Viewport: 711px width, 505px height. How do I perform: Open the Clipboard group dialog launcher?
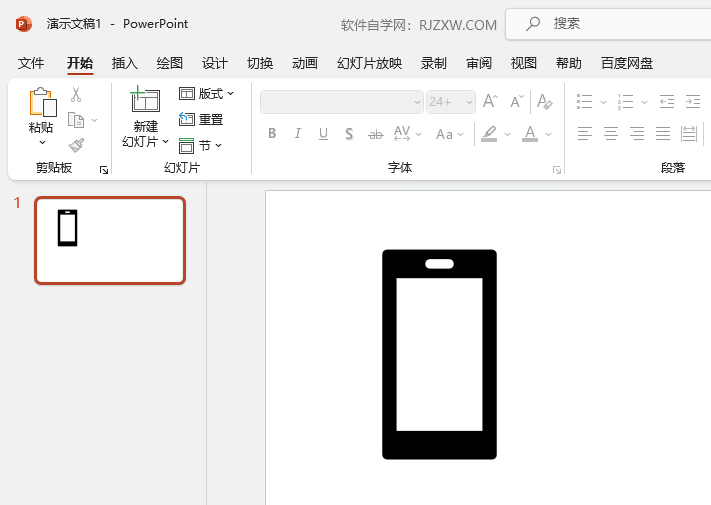[104, 170]
